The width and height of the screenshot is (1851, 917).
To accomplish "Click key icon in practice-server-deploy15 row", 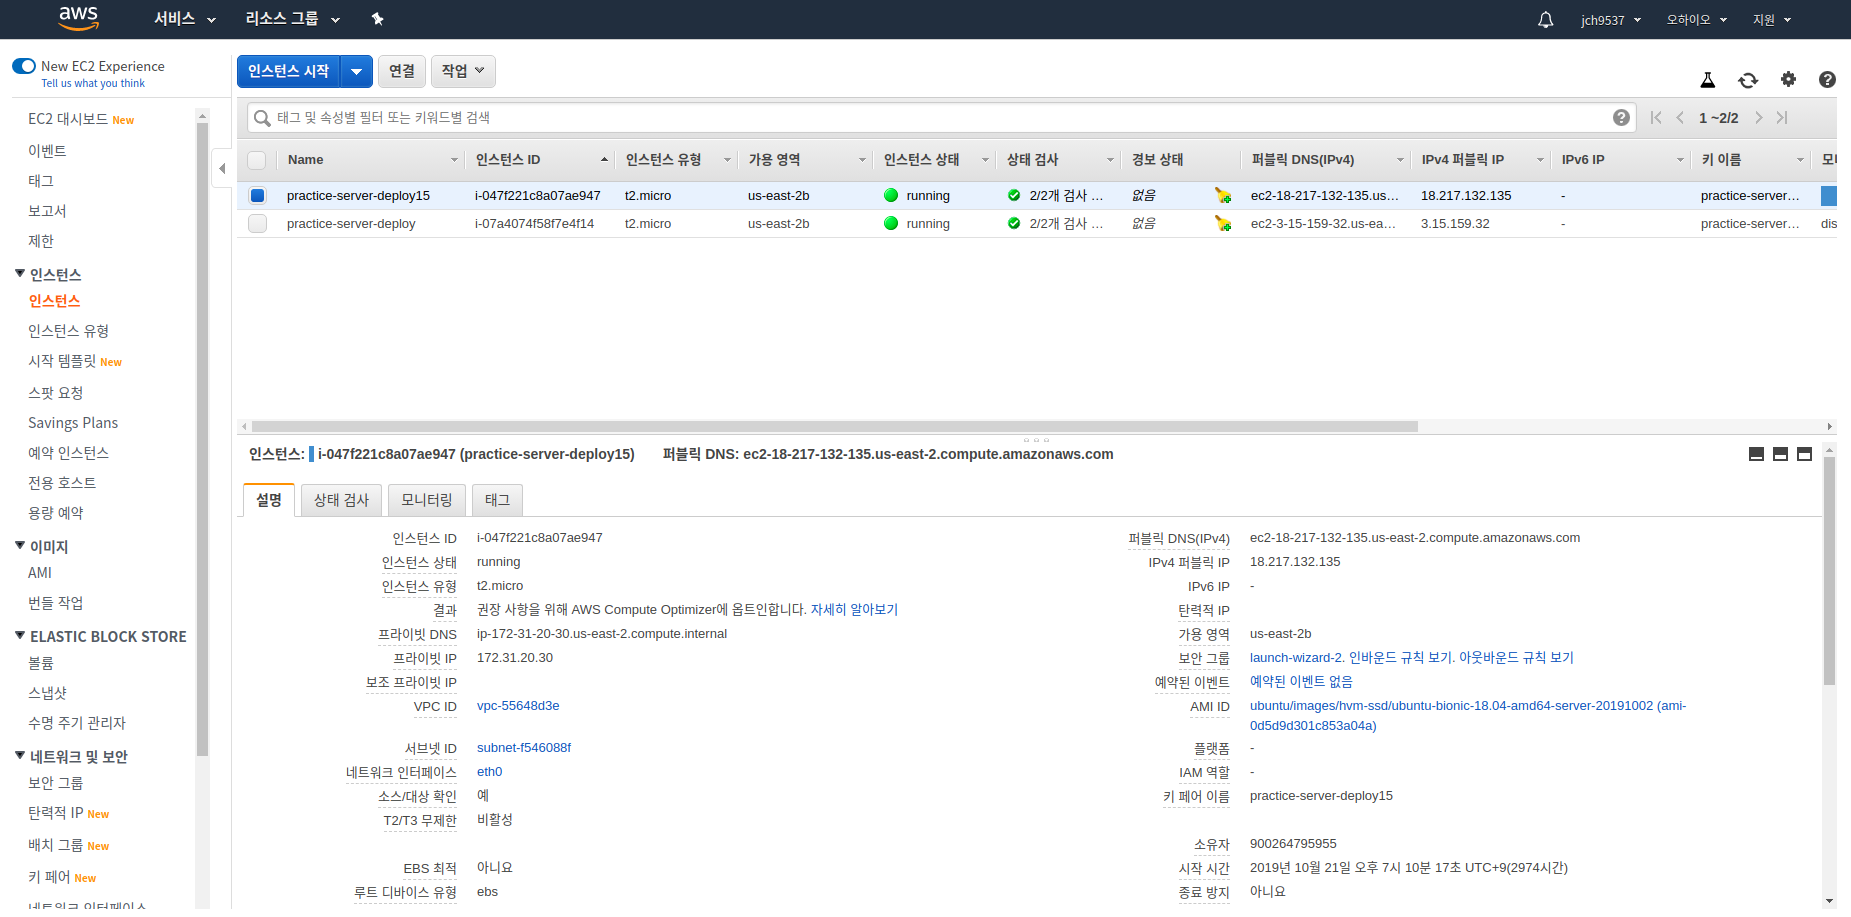I will coord(1223,196).
